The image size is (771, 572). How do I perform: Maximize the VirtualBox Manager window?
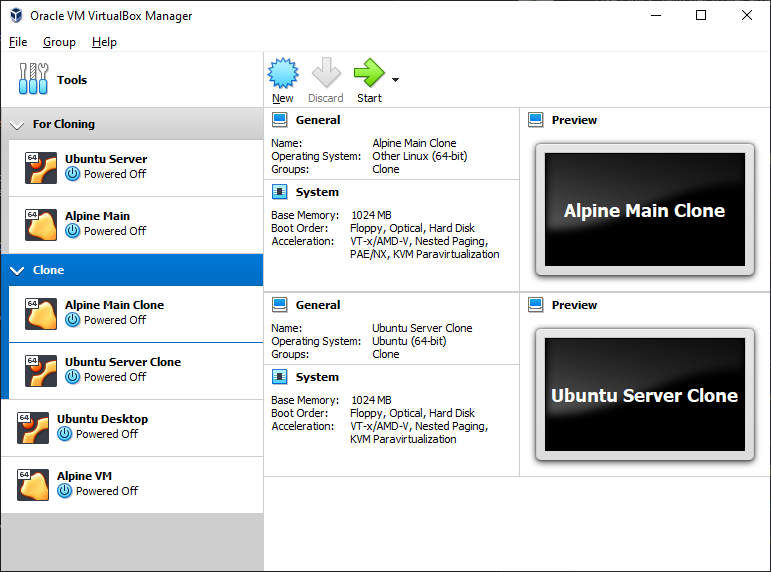[701, 15]
